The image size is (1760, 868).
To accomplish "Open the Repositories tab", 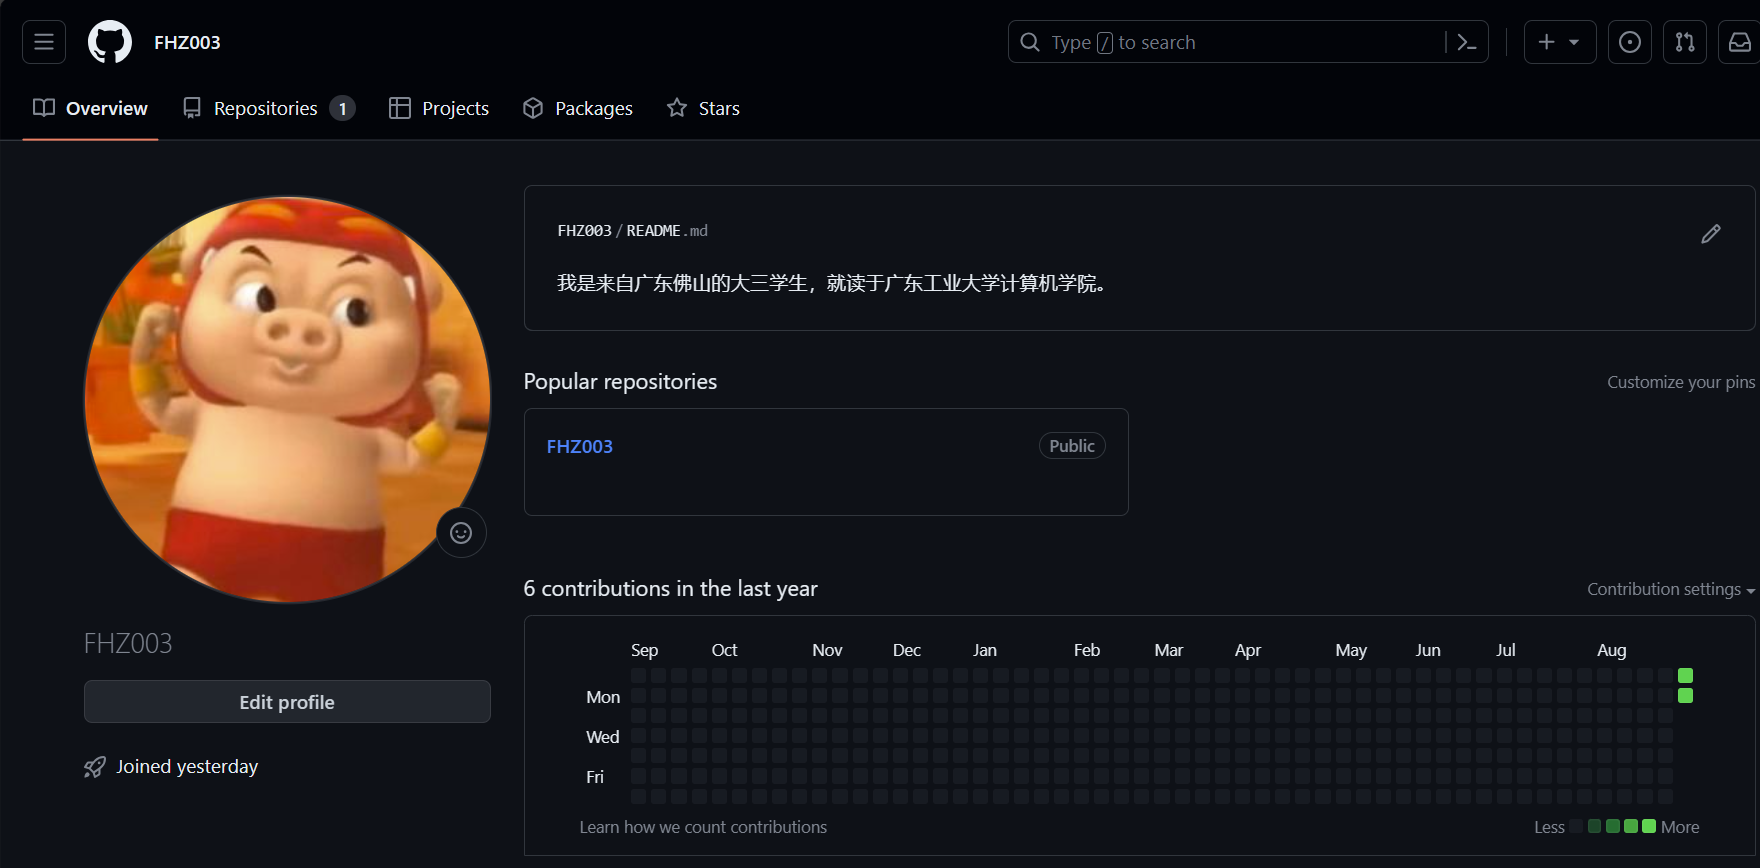I will (x=269, y=108).
